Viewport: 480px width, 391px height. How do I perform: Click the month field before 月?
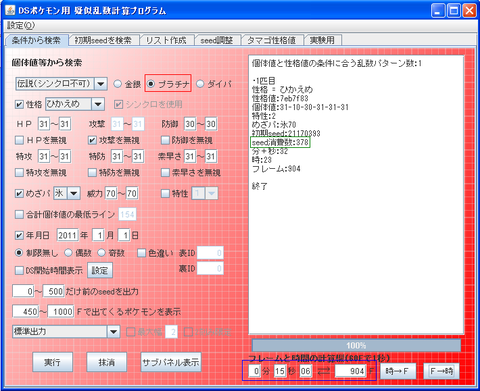pyautogui.click(x=98, y=235)
